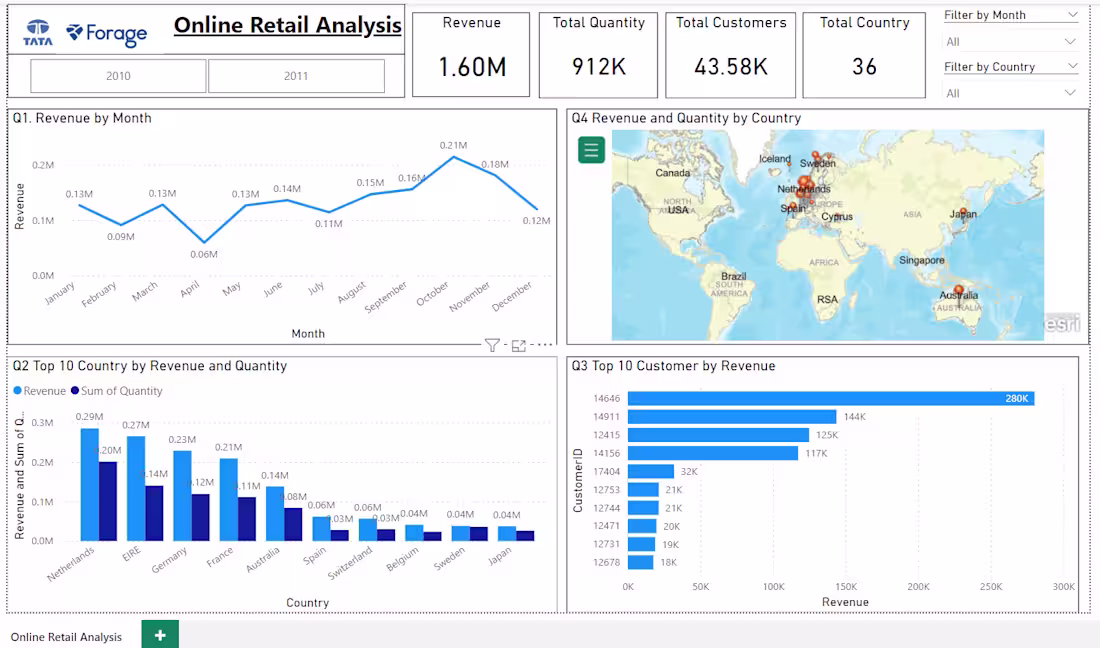Click the Online Retail Analysis title
Screen dimensions: 1100x648
pos(286,24)
